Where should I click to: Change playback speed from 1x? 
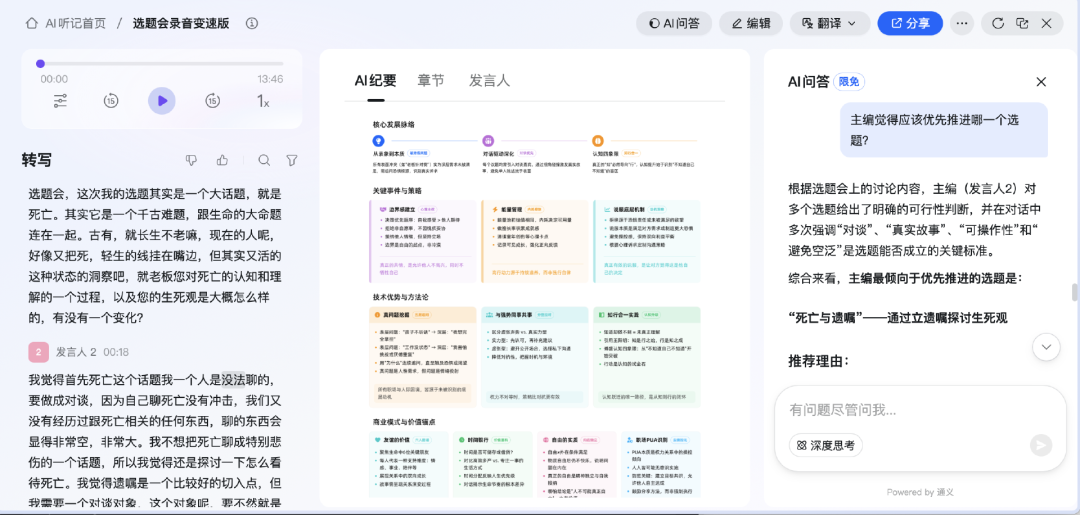click(x=263, y=101)
